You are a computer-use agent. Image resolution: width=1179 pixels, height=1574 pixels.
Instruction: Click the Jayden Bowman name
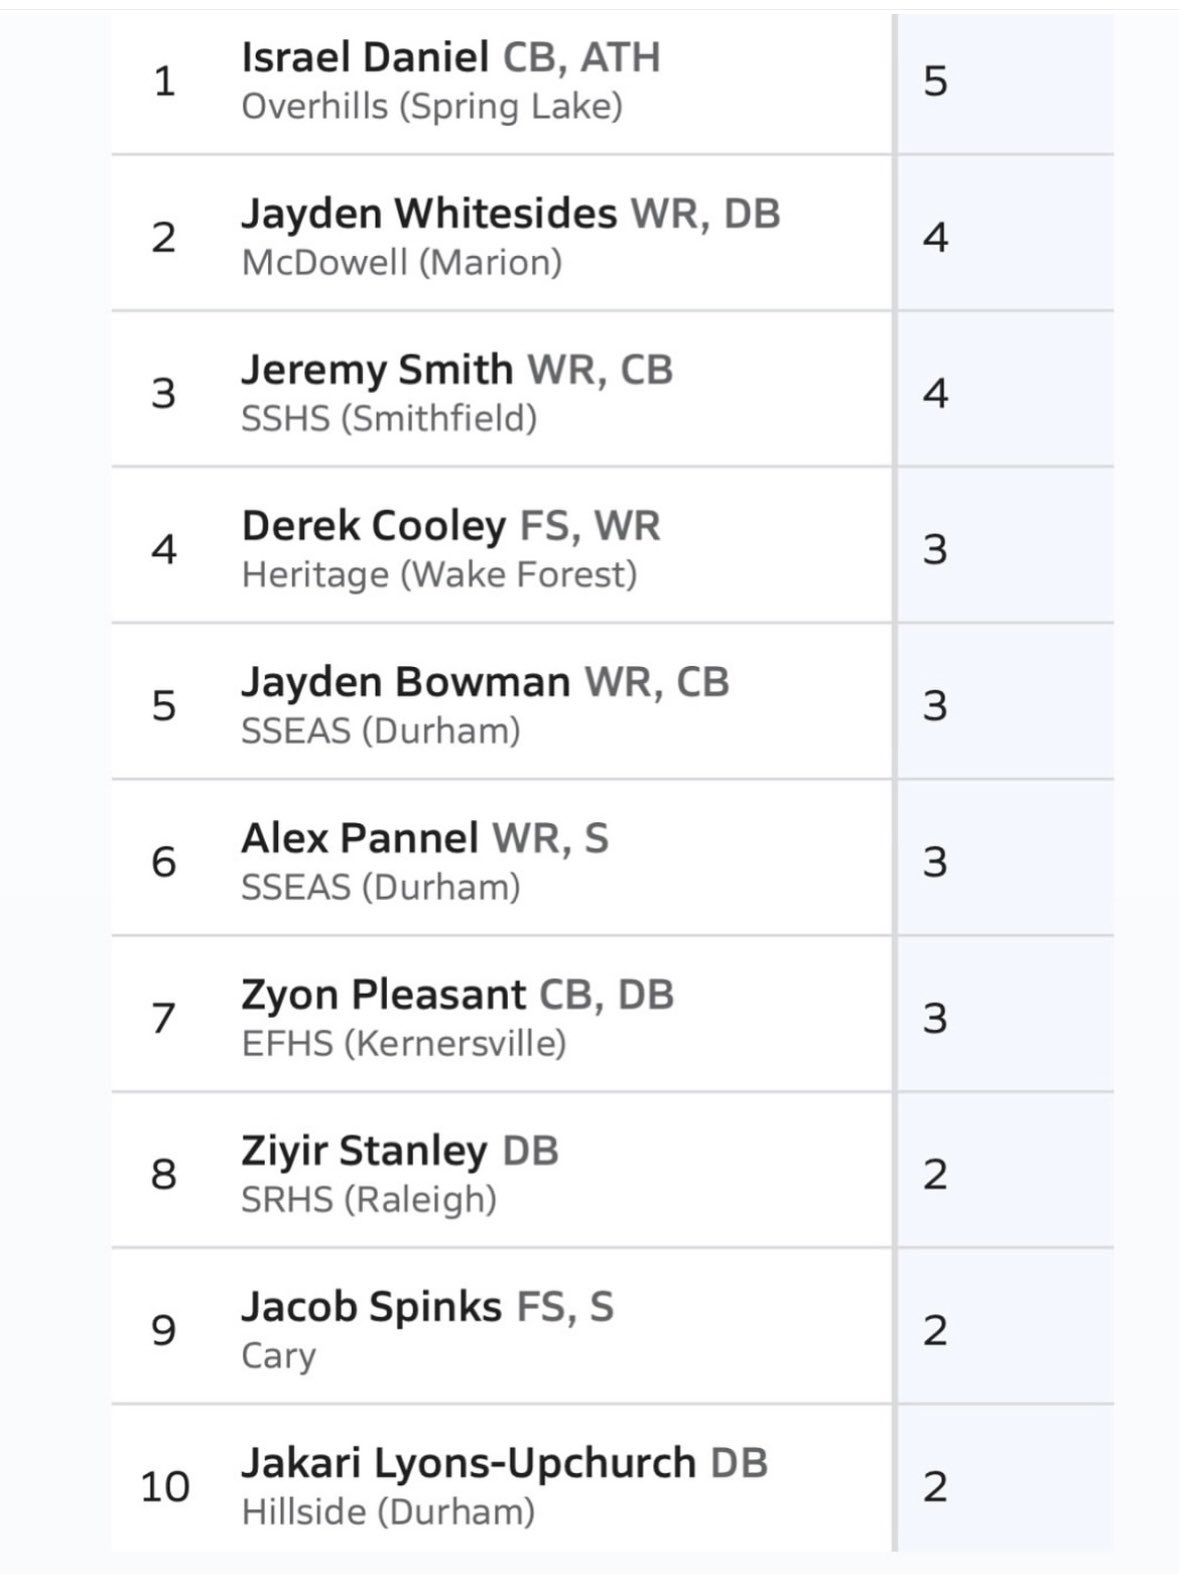click(405, 682)
